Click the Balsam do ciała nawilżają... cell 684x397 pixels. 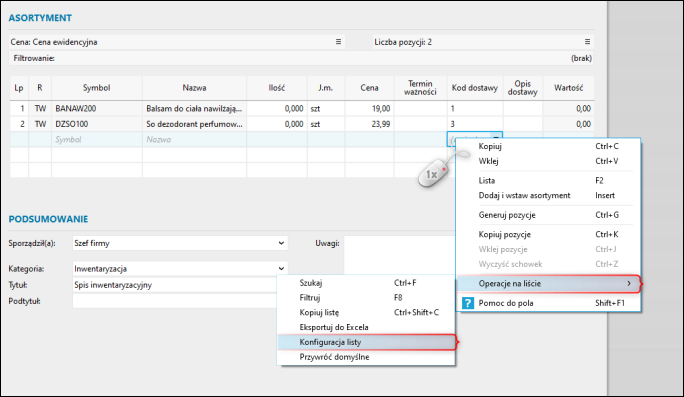tap(194, 109)
